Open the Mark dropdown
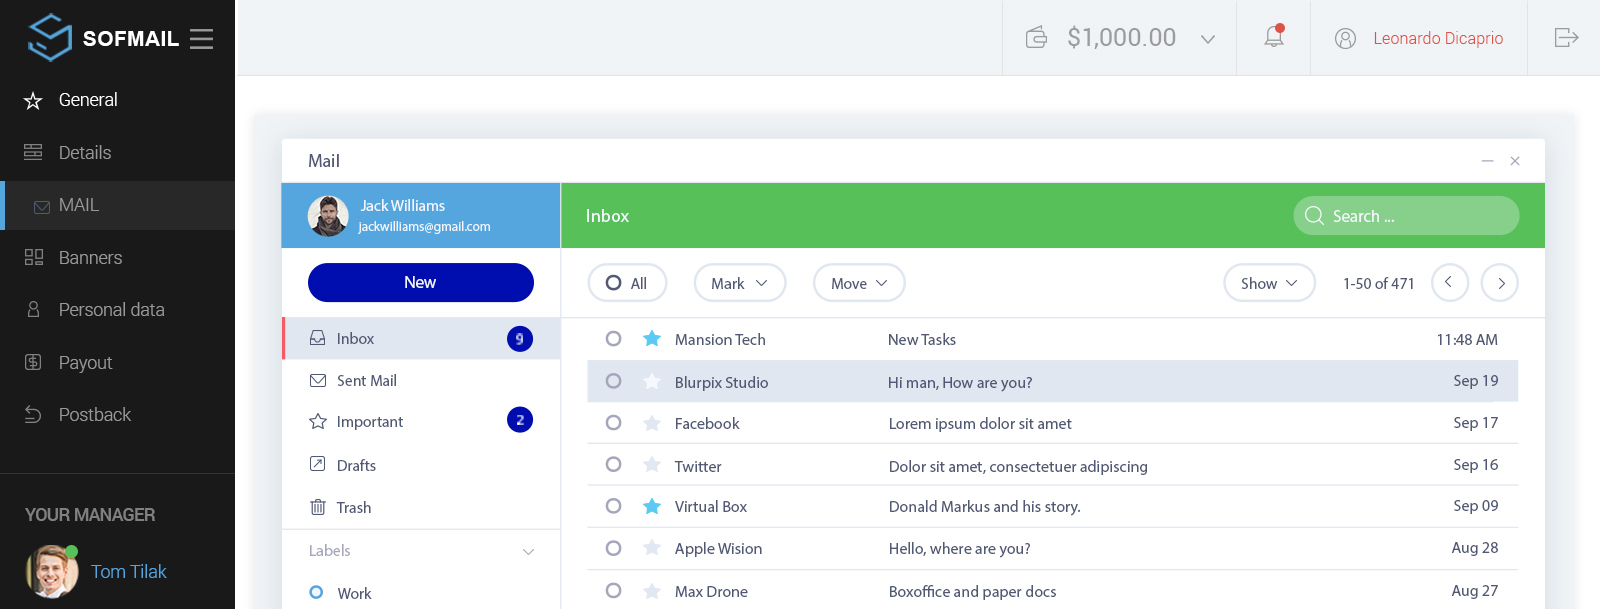Viewport: 1600px width, 609px height. click(x=739, y=283)
